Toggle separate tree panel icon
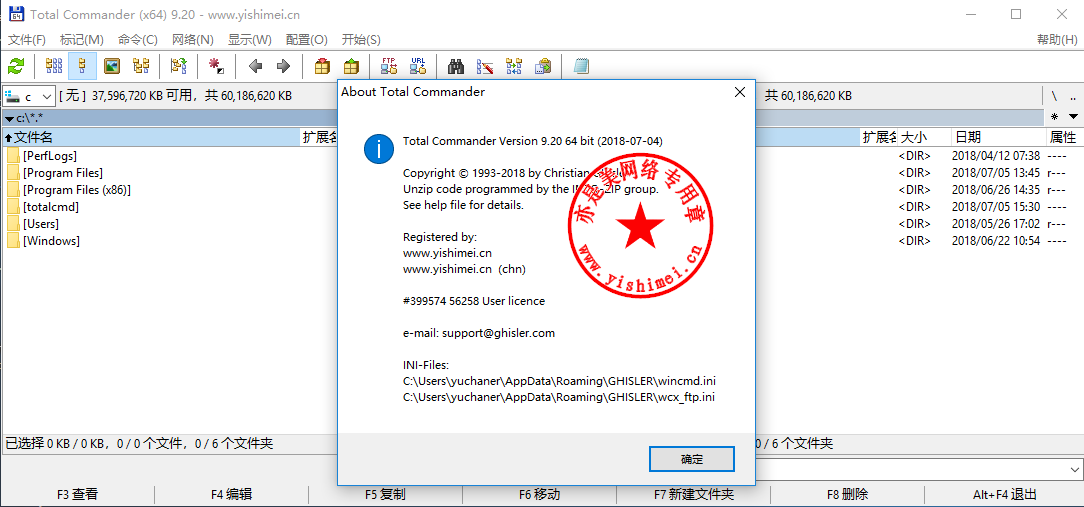1084x507 pixels. pos(179,66)
